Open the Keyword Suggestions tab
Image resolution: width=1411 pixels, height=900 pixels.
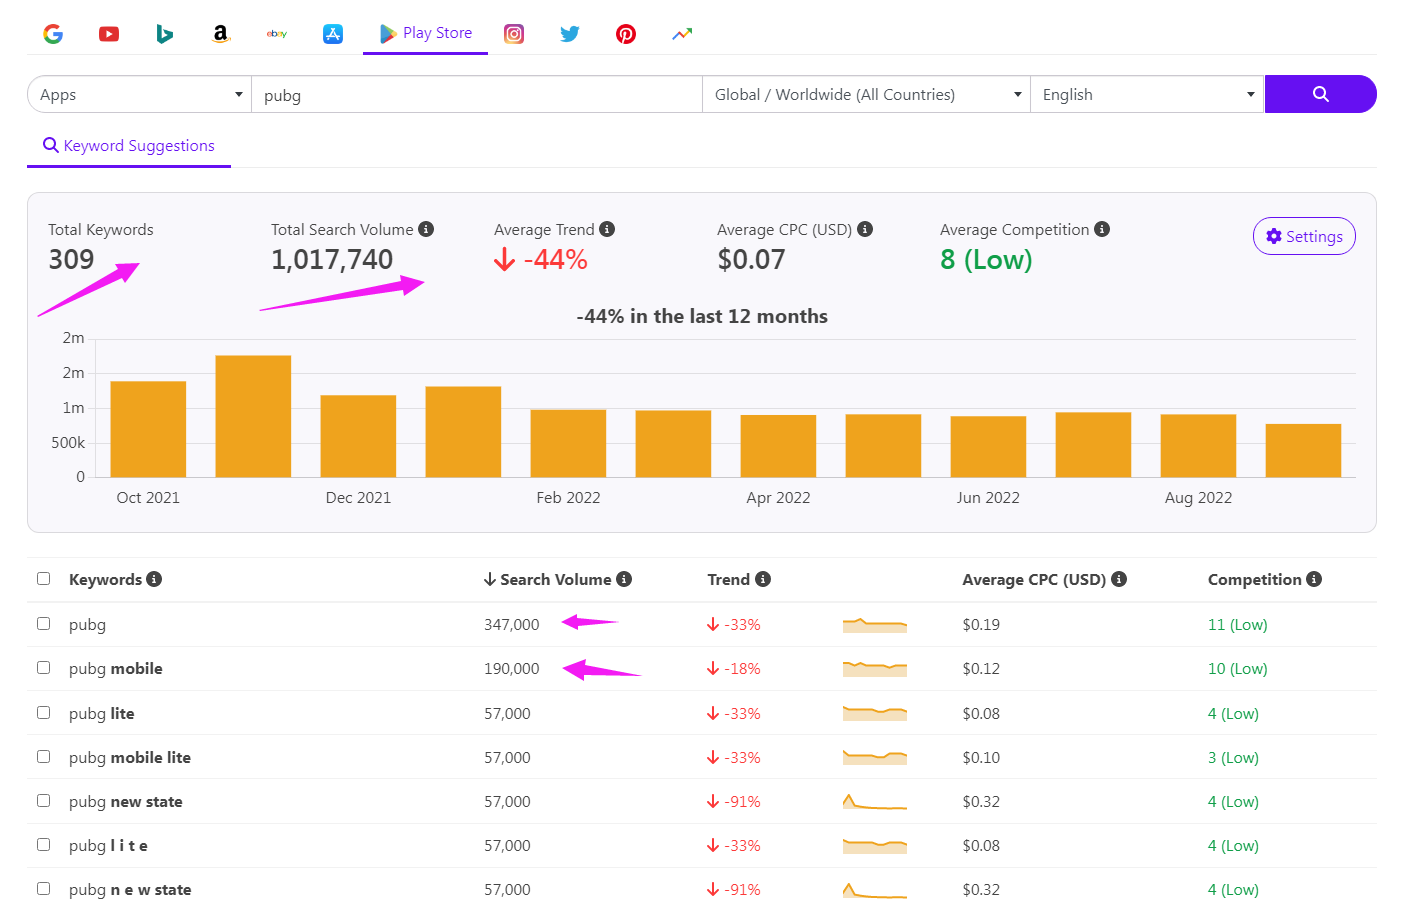click(x=129, y=146)
